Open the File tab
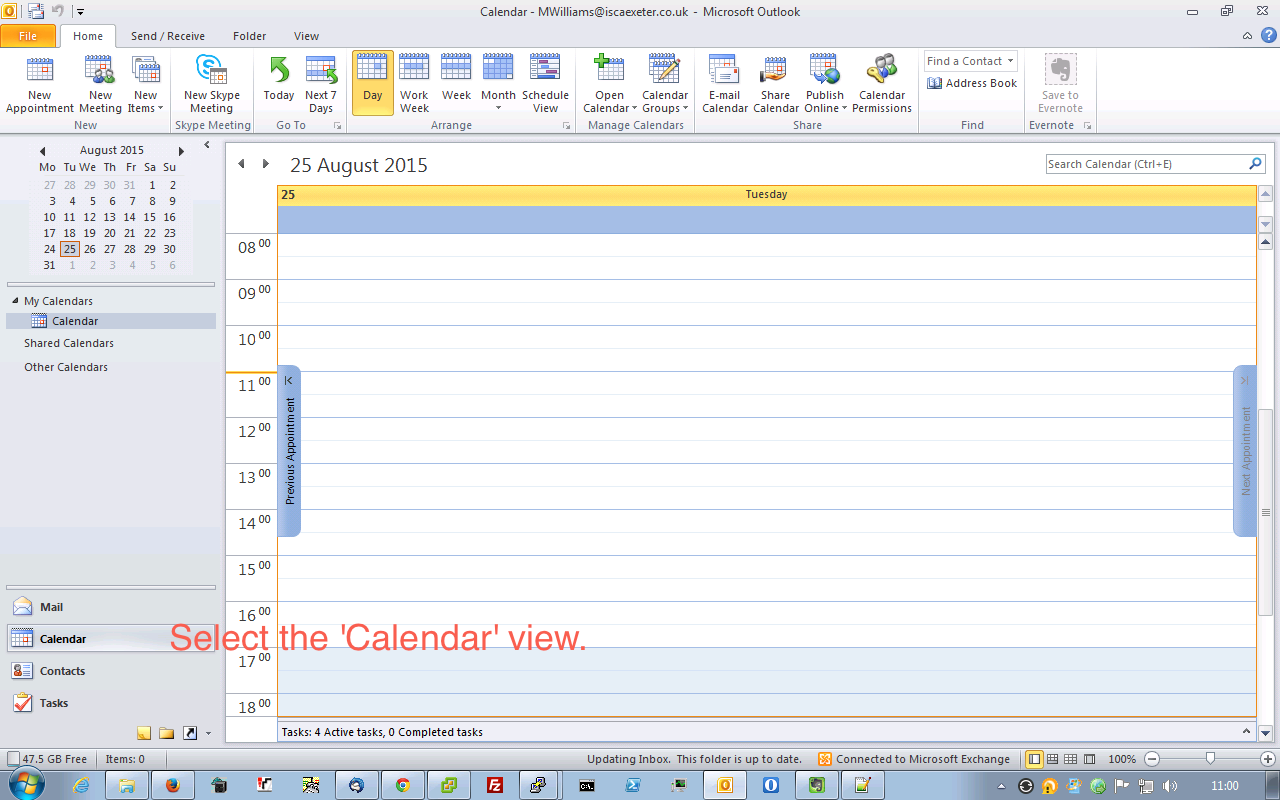This screenshot has height=800, width=1280. [28, 36]
